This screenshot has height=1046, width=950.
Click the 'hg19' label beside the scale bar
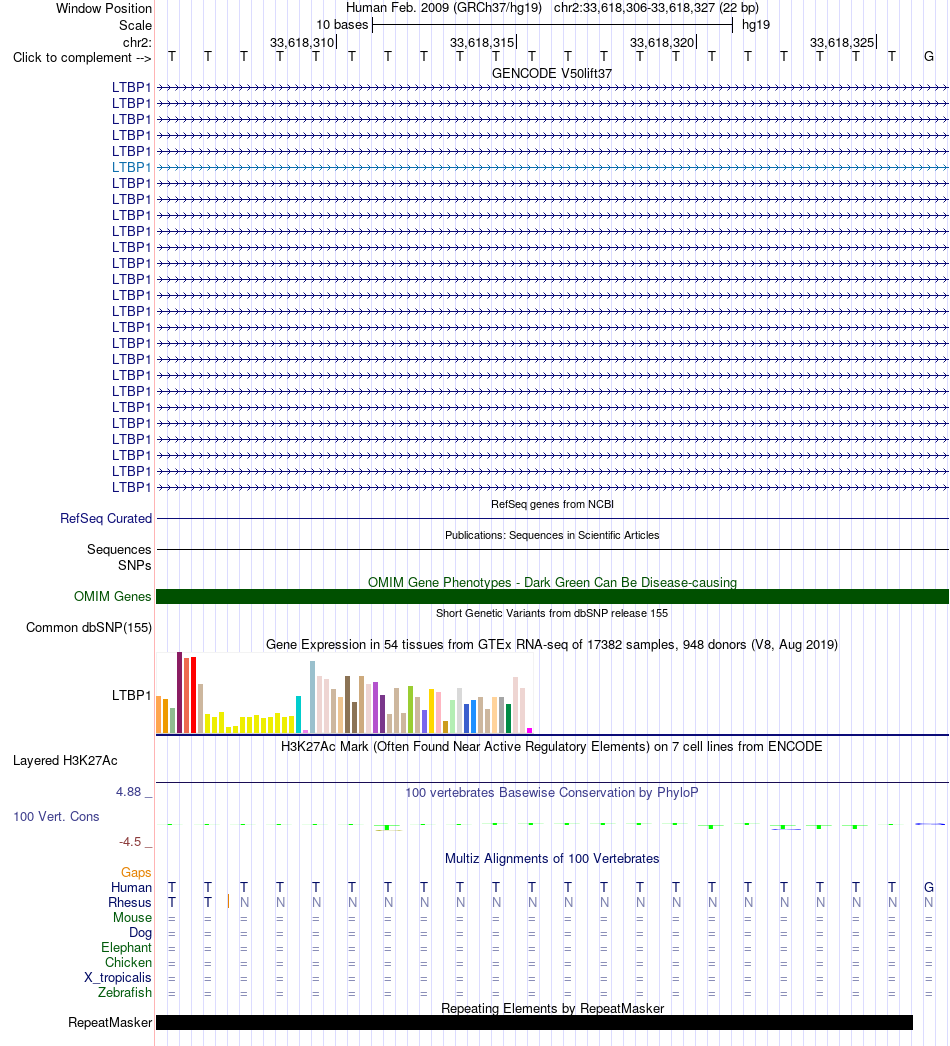756,25
